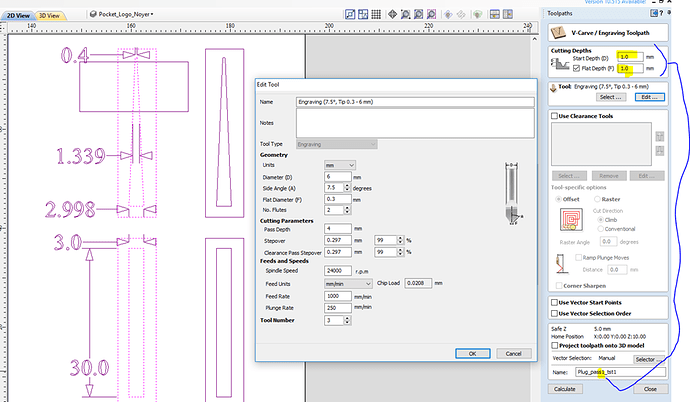690x402 pixels.
Task: Click the tool Edit... button
Action: 650,97
